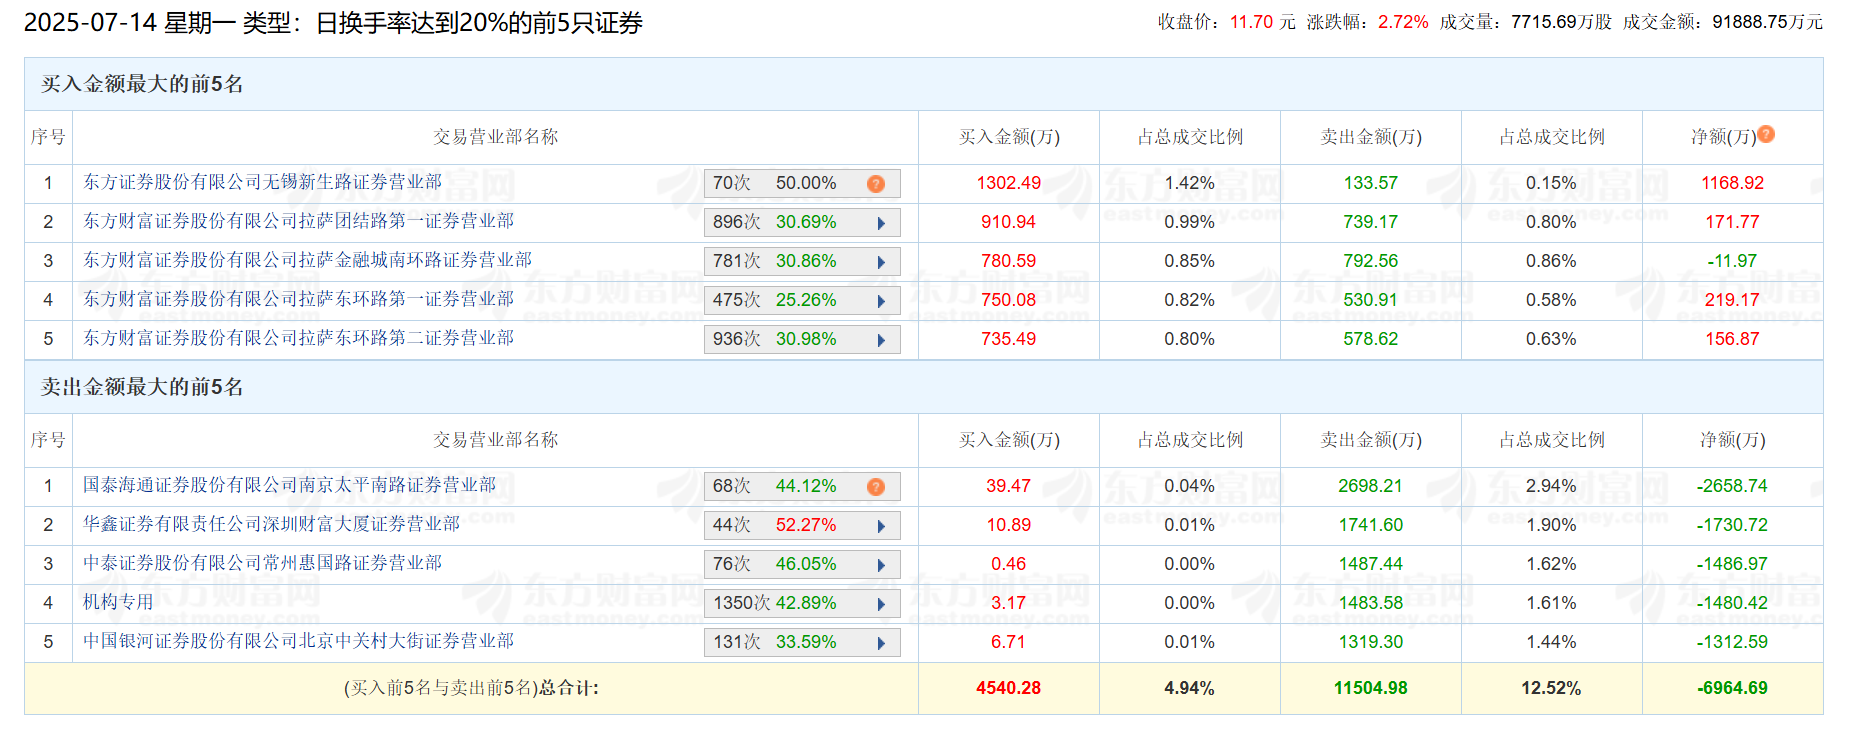Click net amount -1486.97
Image resolution: width=1857 pixels, height=735 pixels.
[x=1732, y=564]
